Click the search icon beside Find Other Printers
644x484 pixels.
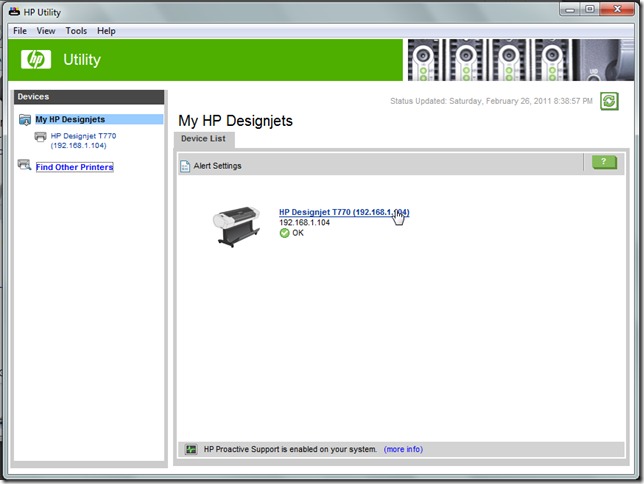pyautogui.click(x=25, y=167)
